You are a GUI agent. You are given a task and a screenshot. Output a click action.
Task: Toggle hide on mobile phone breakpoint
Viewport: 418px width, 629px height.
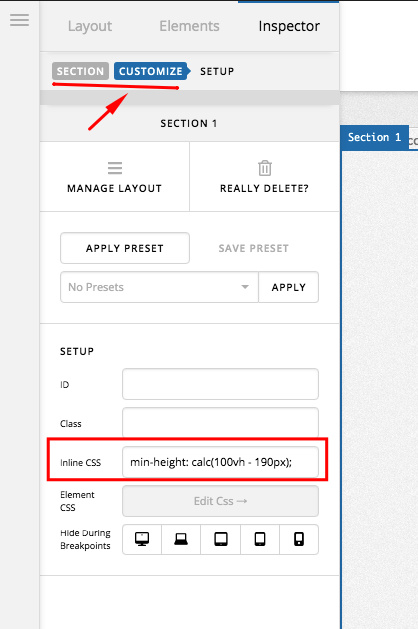pos(299,539)
